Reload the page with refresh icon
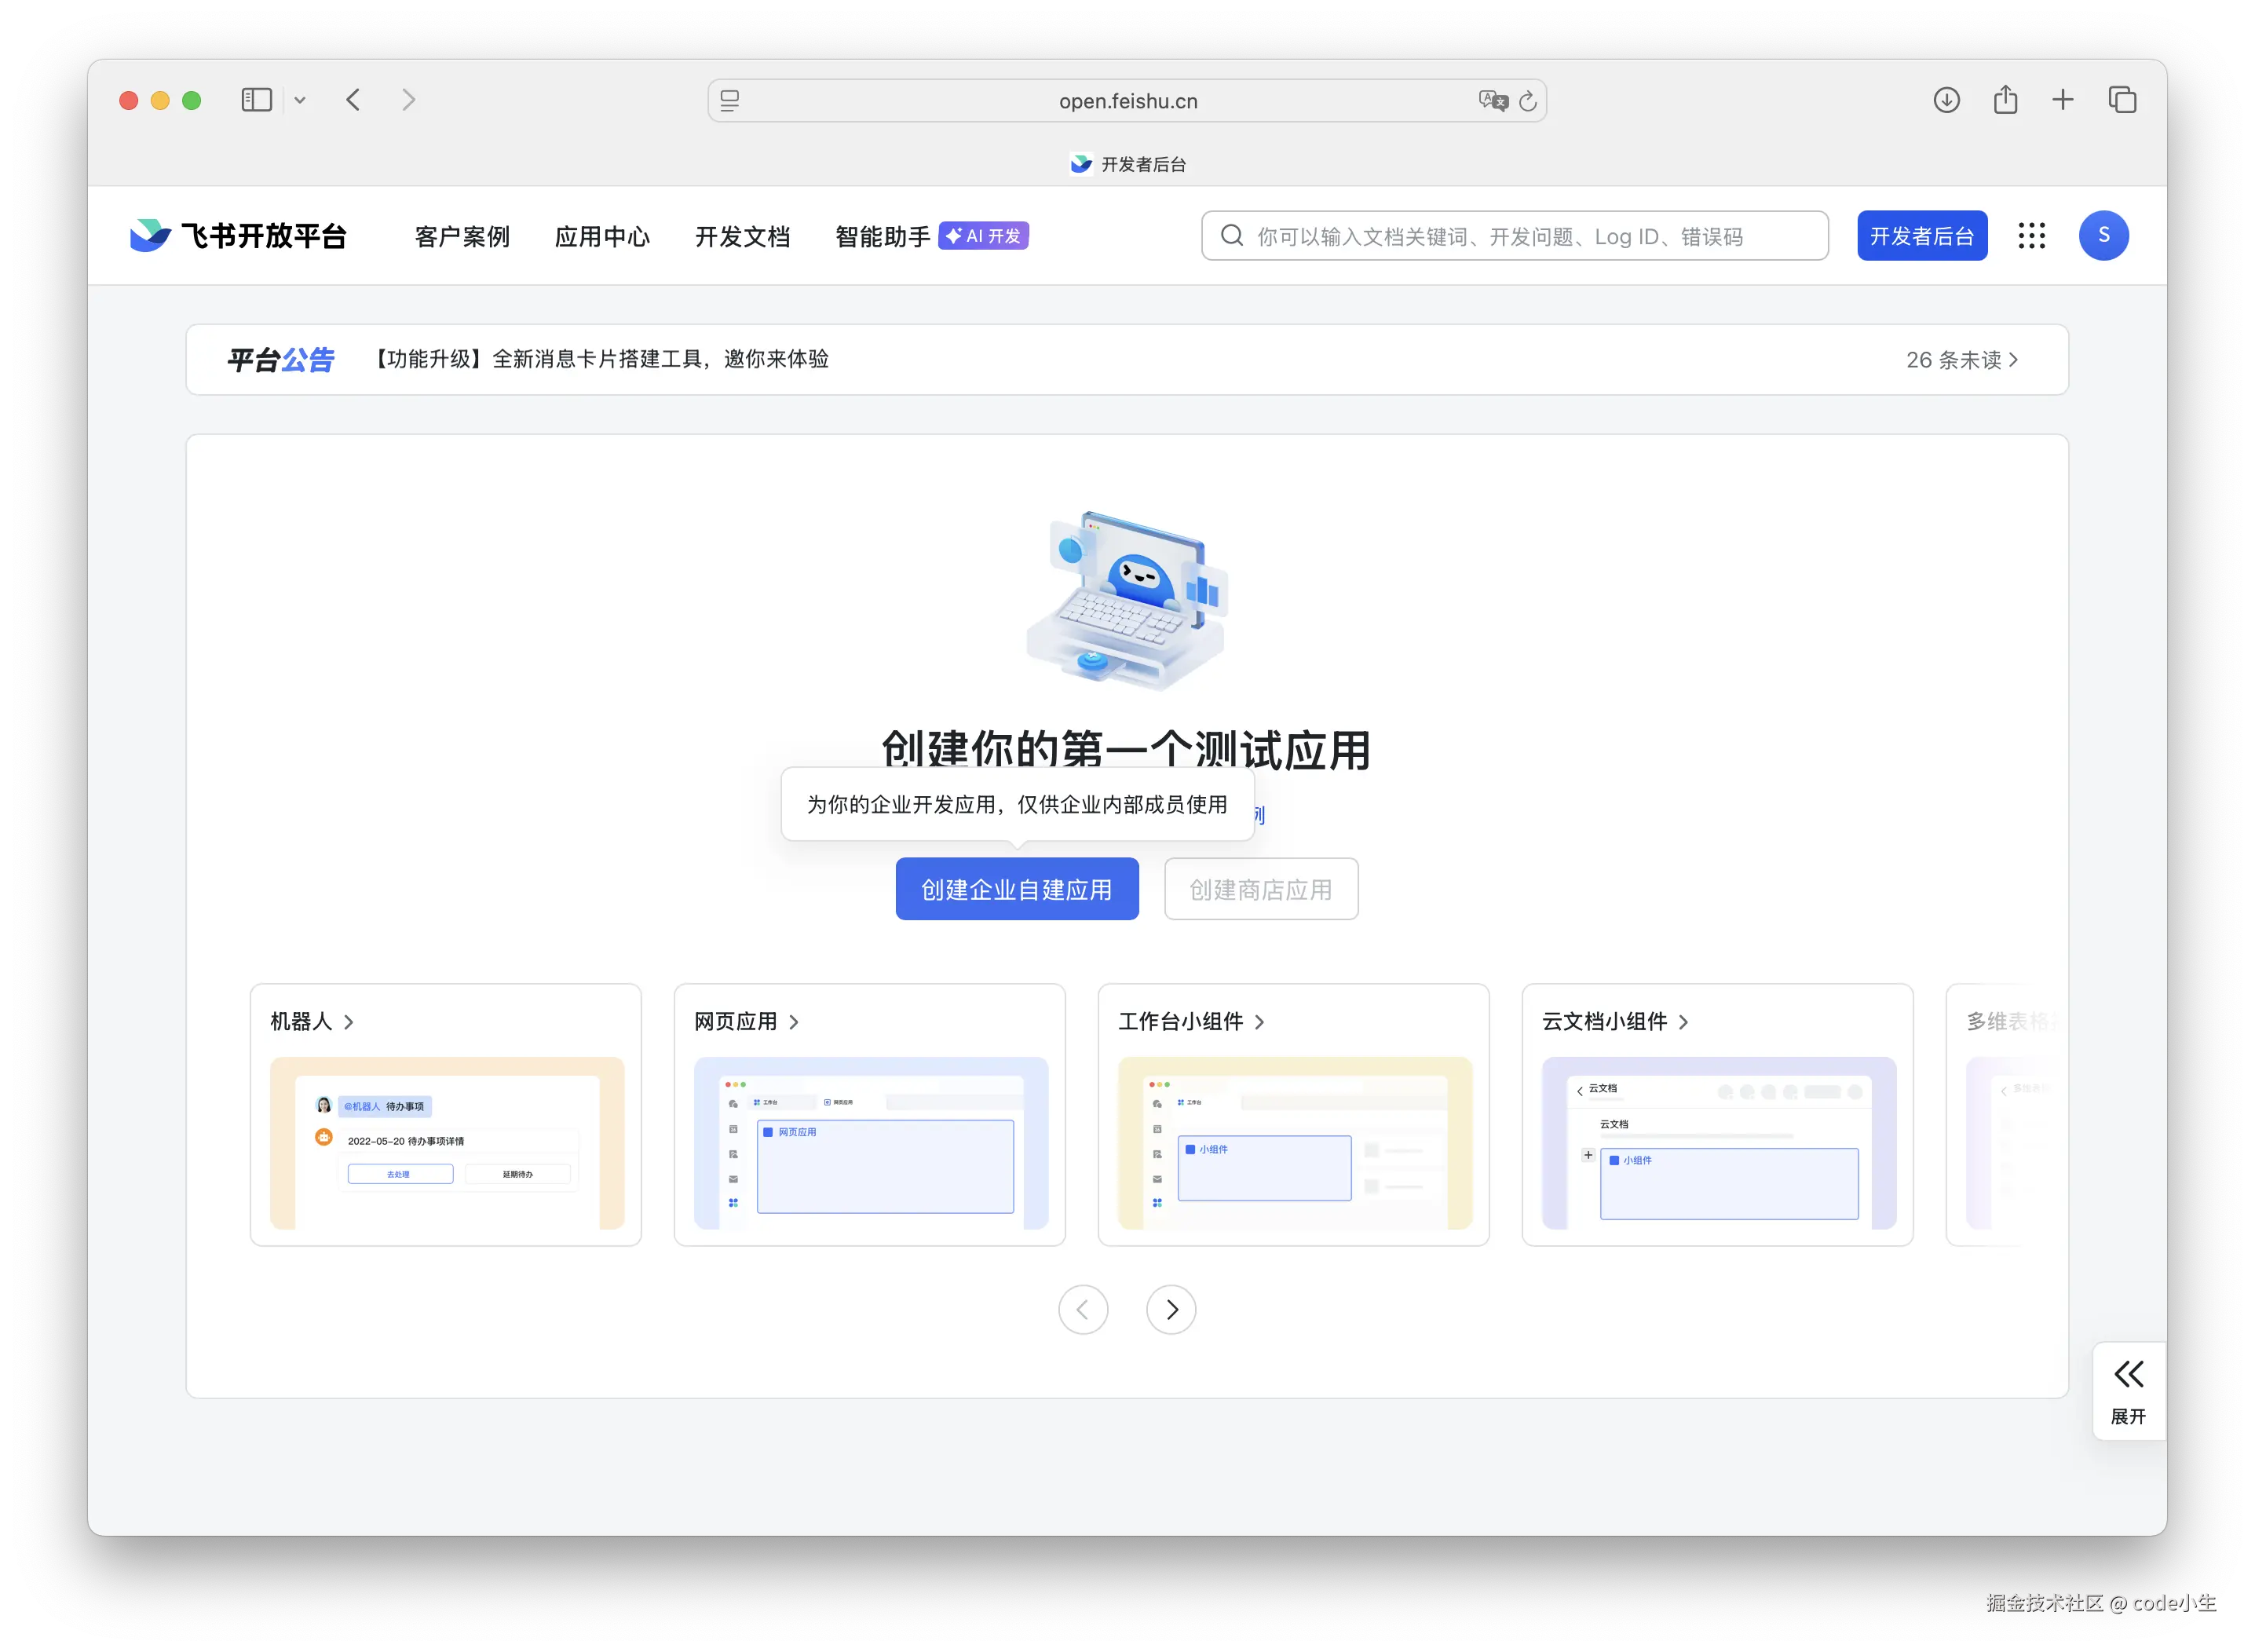This screenshot has height=1652, width=2255. tap(1527, 101)
